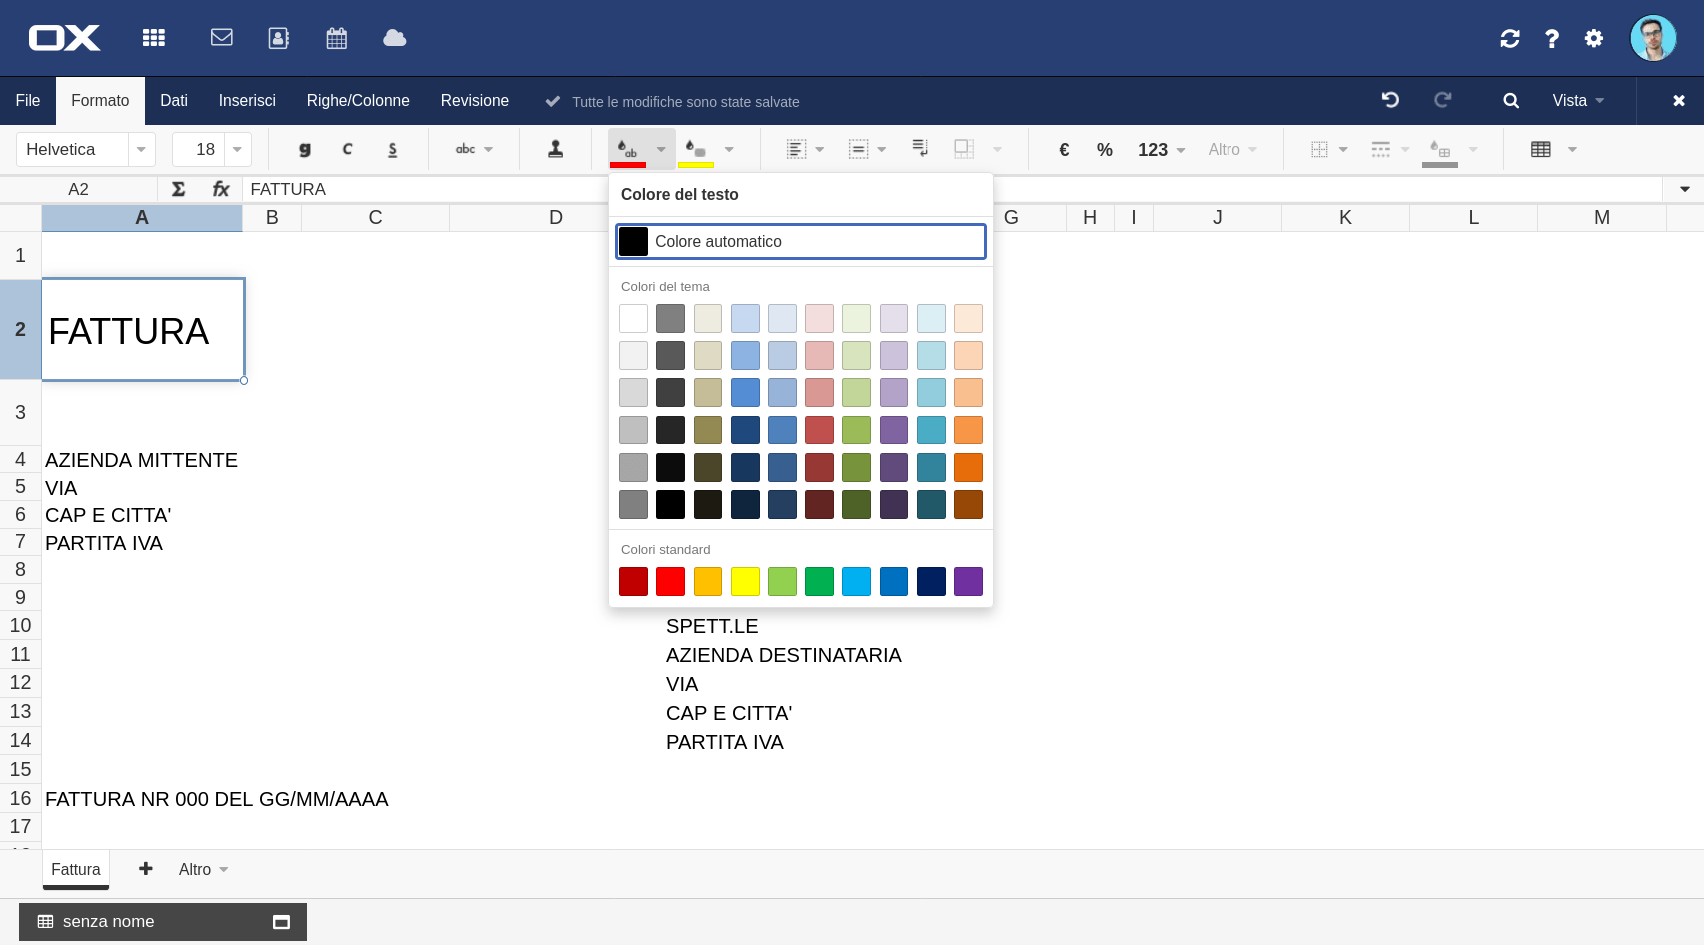Apply percent number format
1705x945 pixels.
click(1105, 149)
